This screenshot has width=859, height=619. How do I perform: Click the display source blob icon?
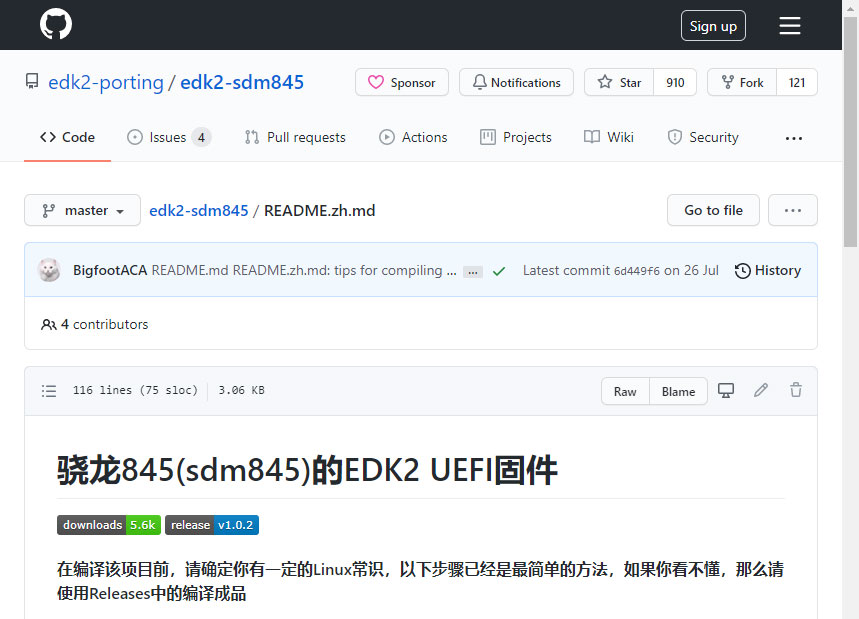(726, 390)
